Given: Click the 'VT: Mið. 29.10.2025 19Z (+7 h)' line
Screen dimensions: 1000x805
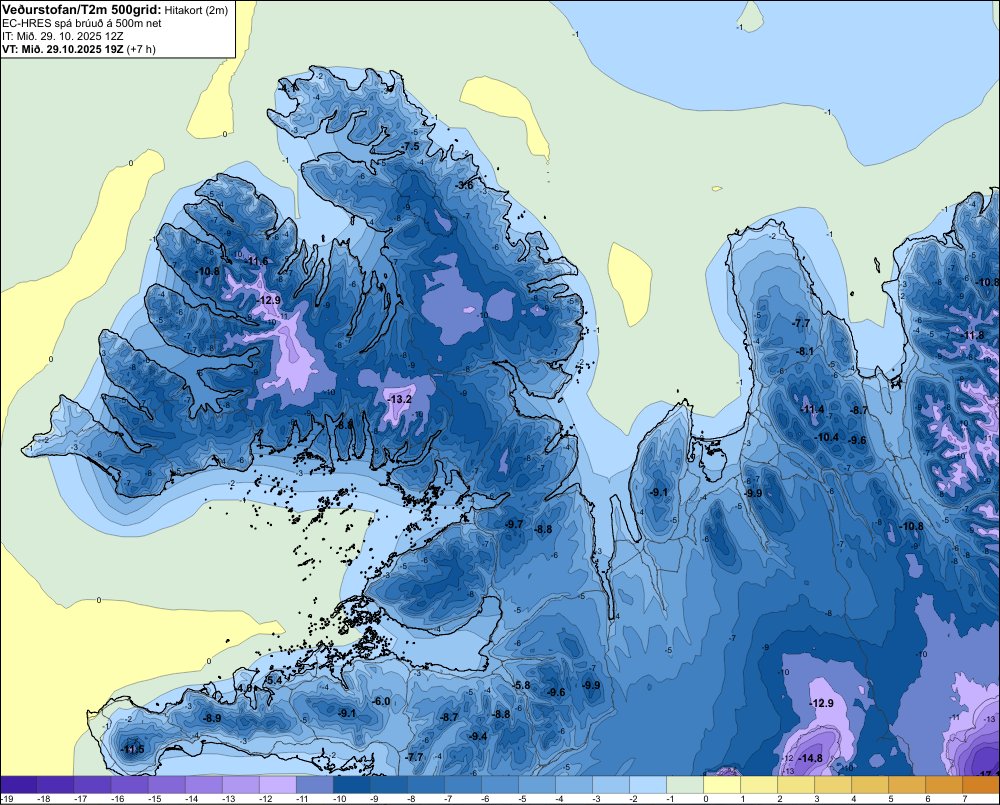Looking at the screenshot, I should click(78, 49).
